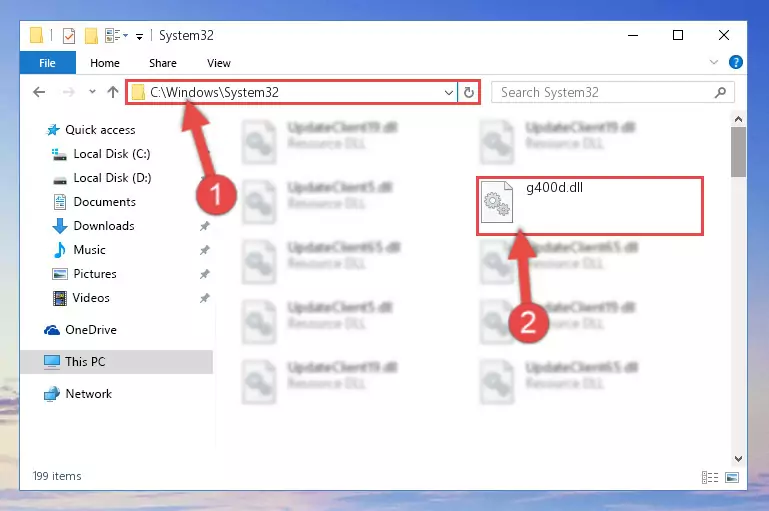Close the System32 window
This screenshot has height=511, width=769.
pos(723,35)
